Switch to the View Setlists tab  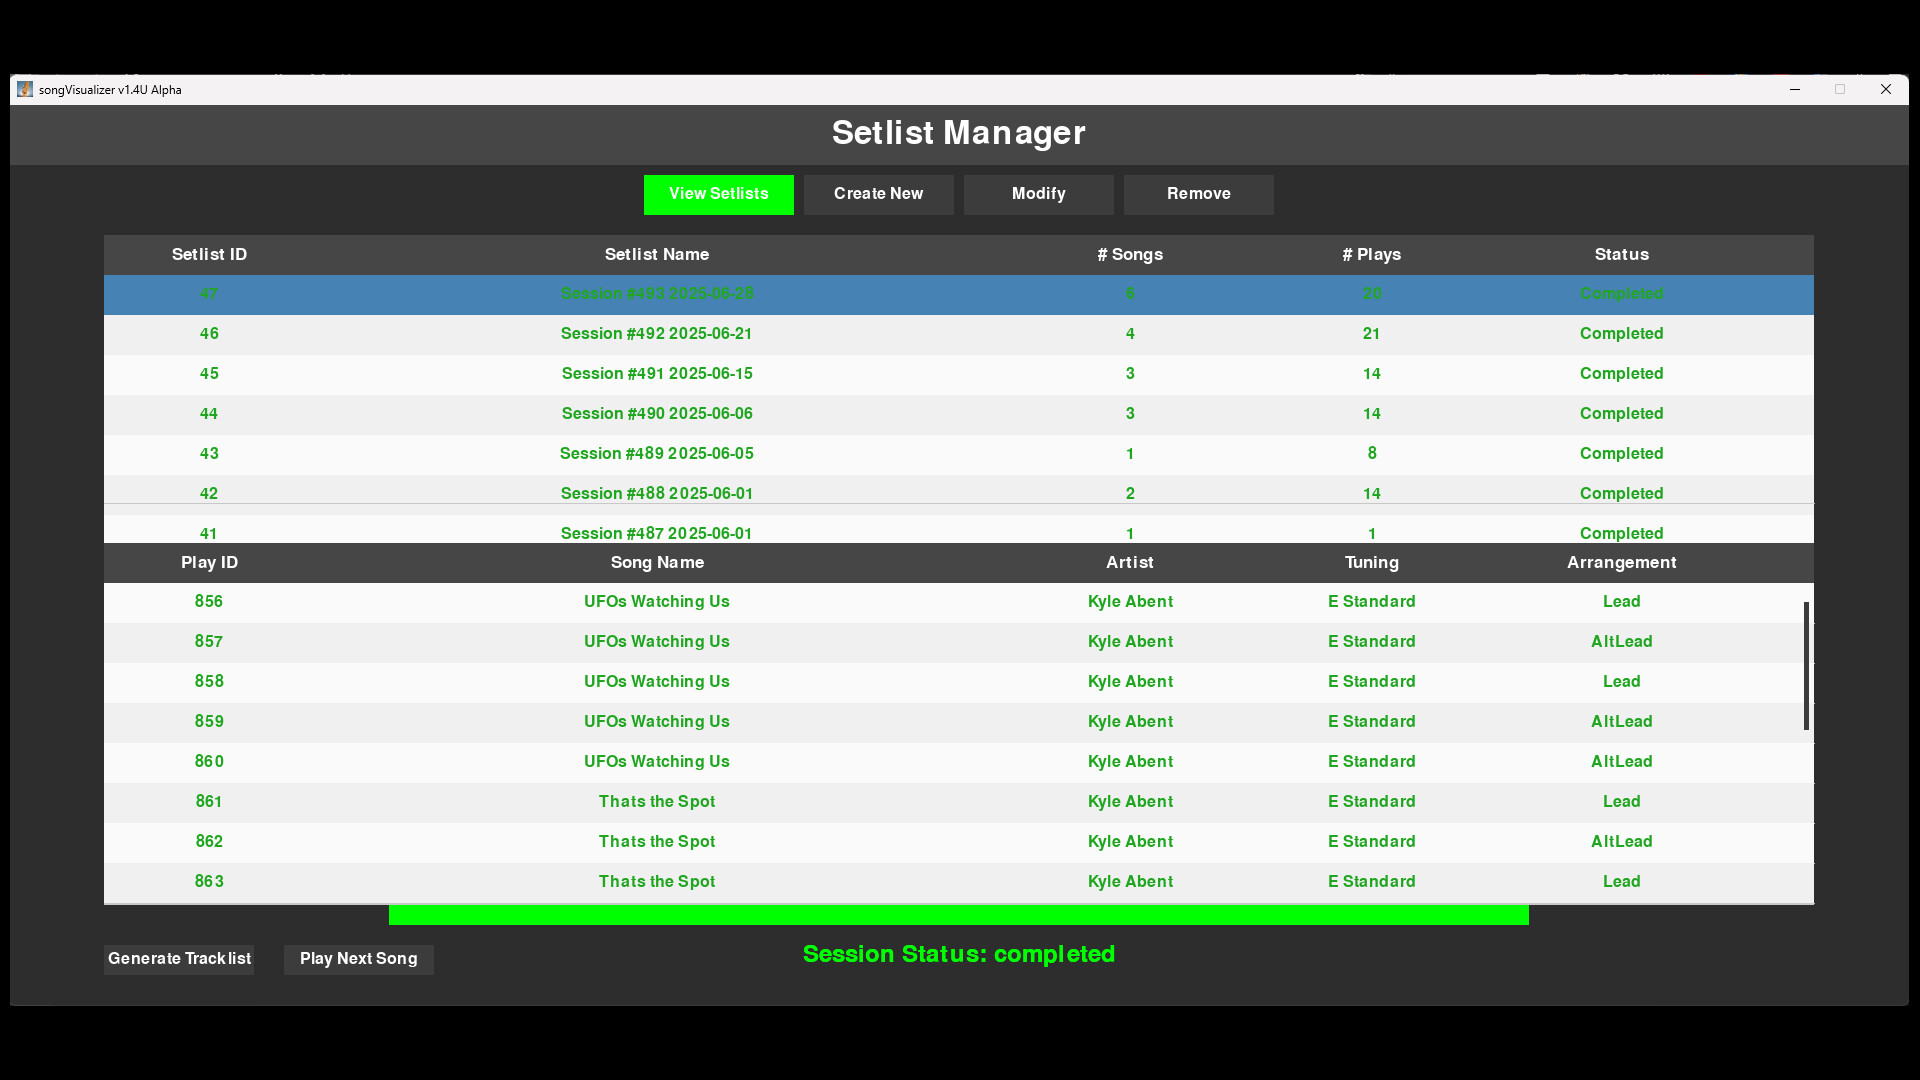click(718, 194)
